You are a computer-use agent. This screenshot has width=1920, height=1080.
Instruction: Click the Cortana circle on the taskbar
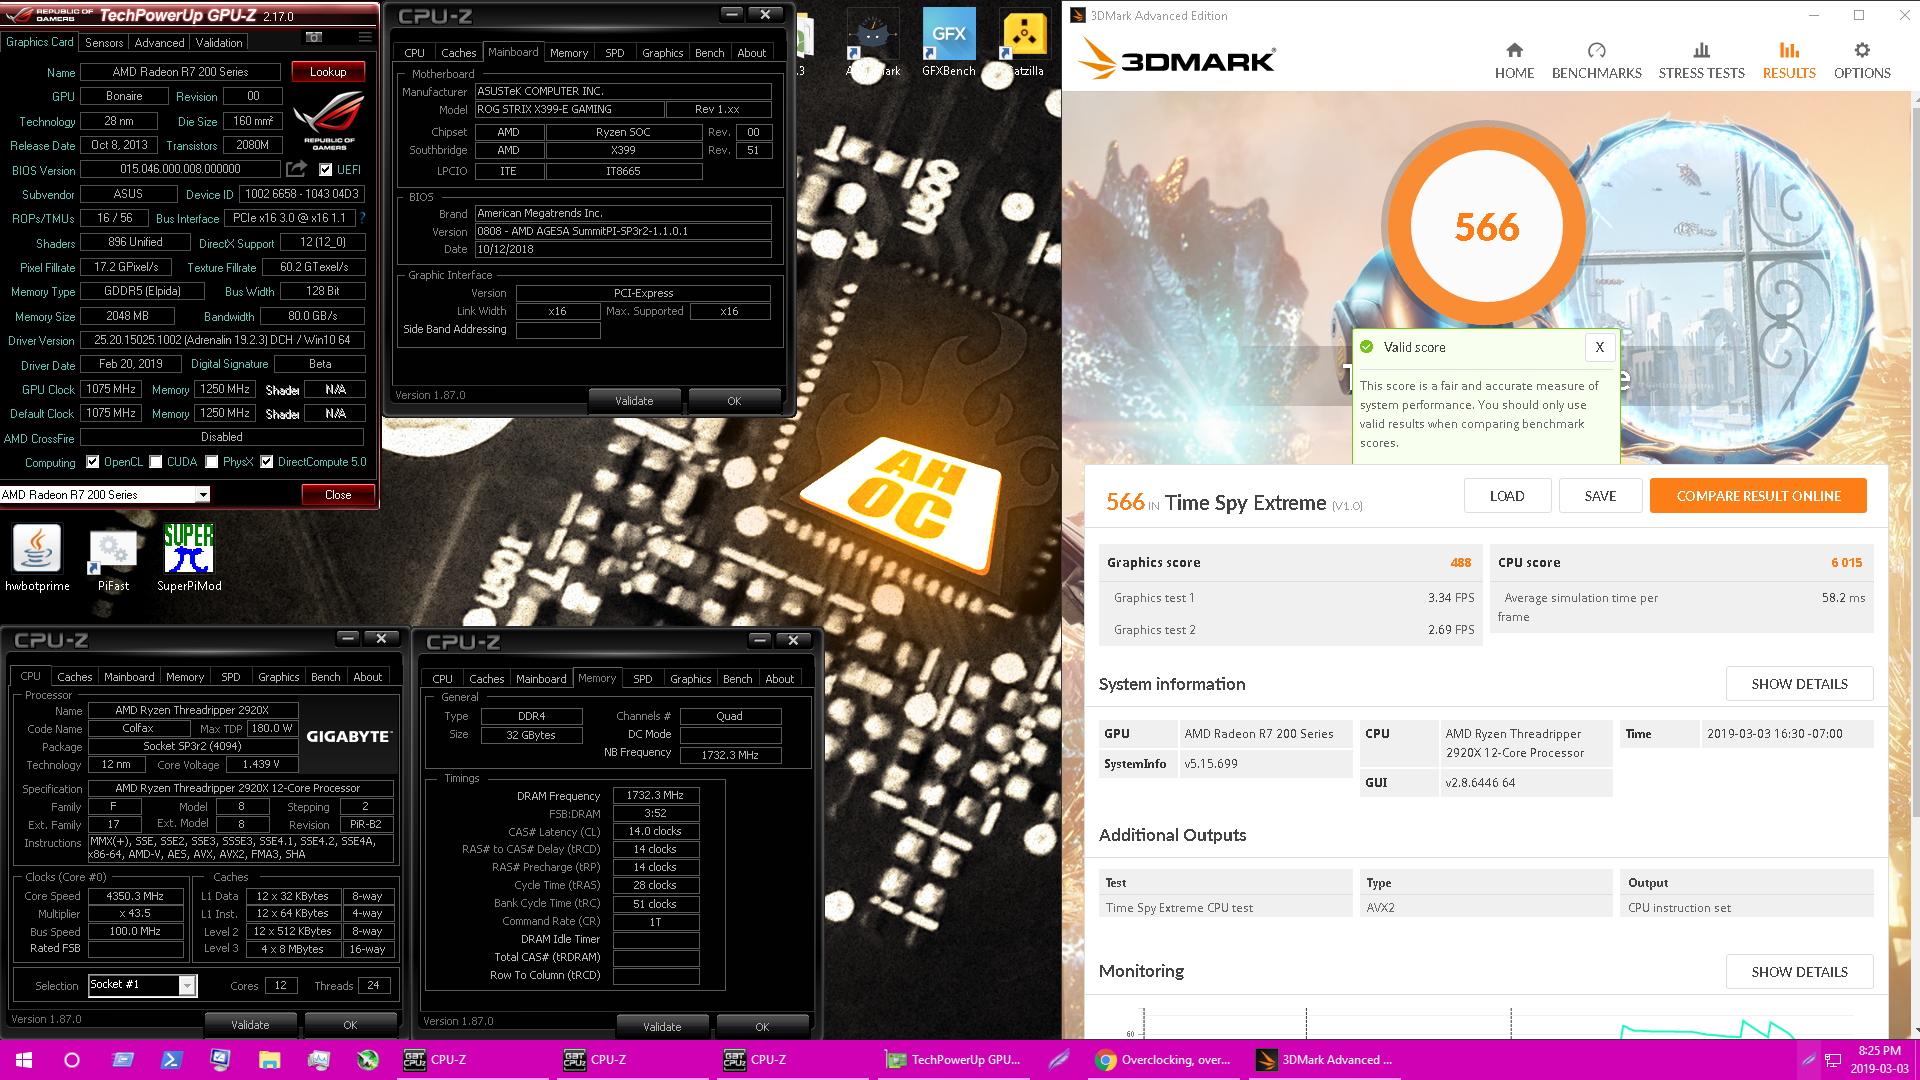[72, 1060]
